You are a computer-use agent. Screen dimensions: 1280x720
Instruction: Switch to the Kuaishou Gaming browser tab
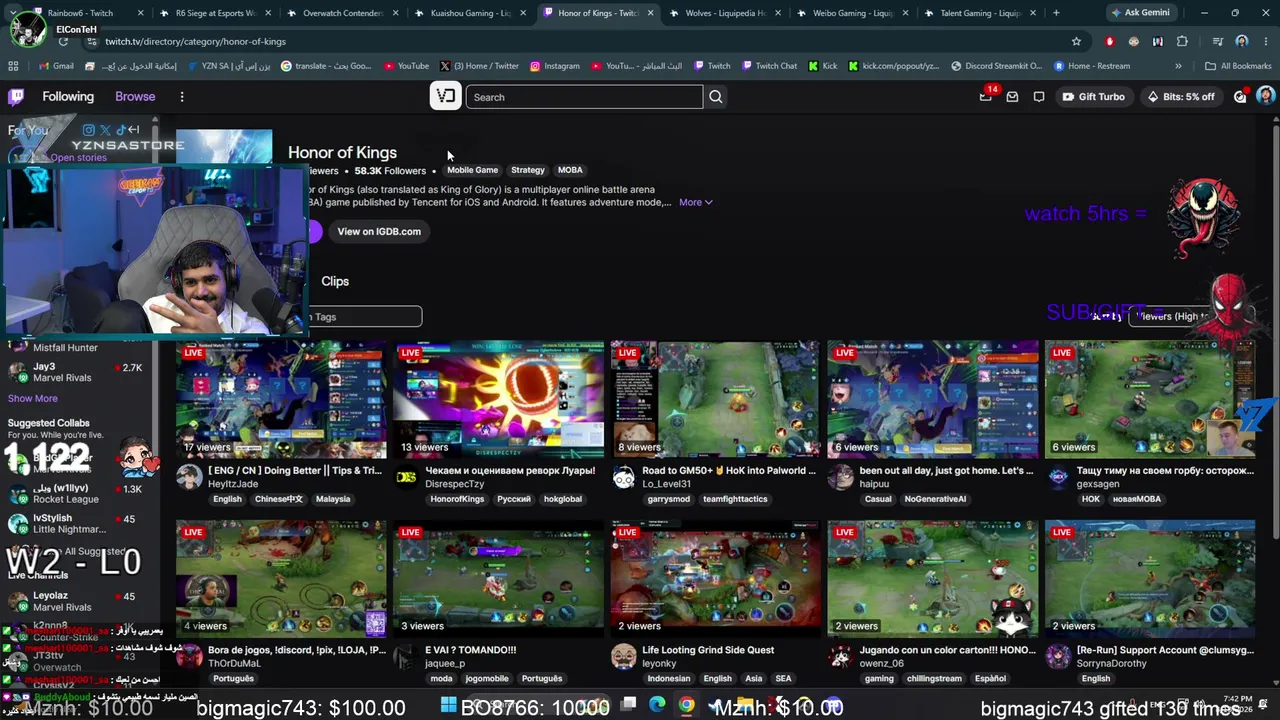click(x=470, y=13)
